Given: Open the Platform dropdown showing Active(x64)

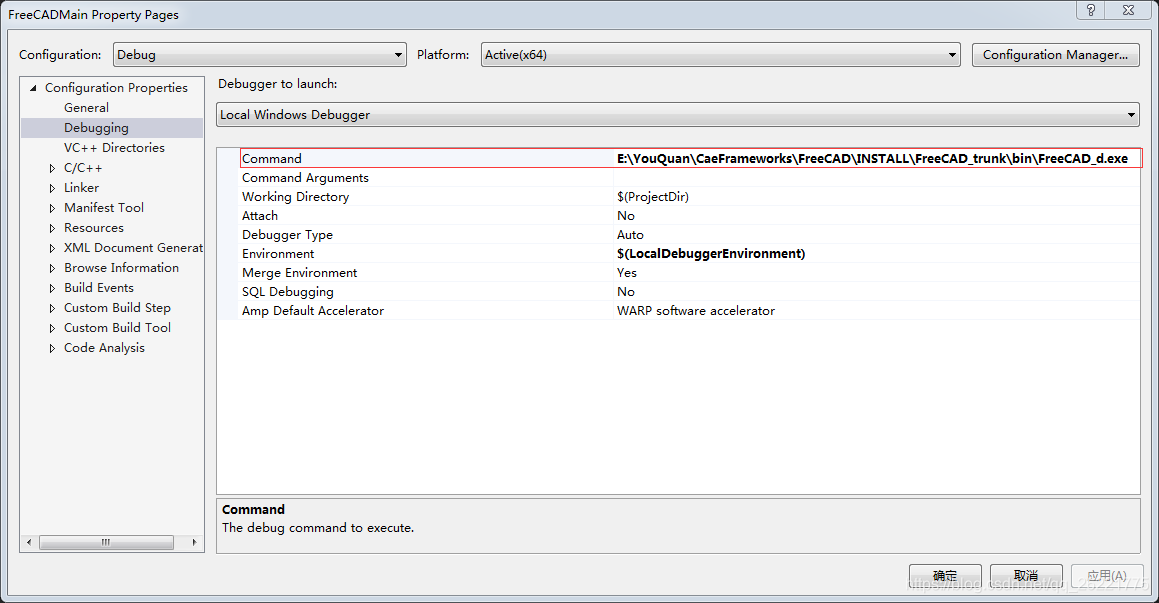Looking at the screenshot, I should coord(721,55).
